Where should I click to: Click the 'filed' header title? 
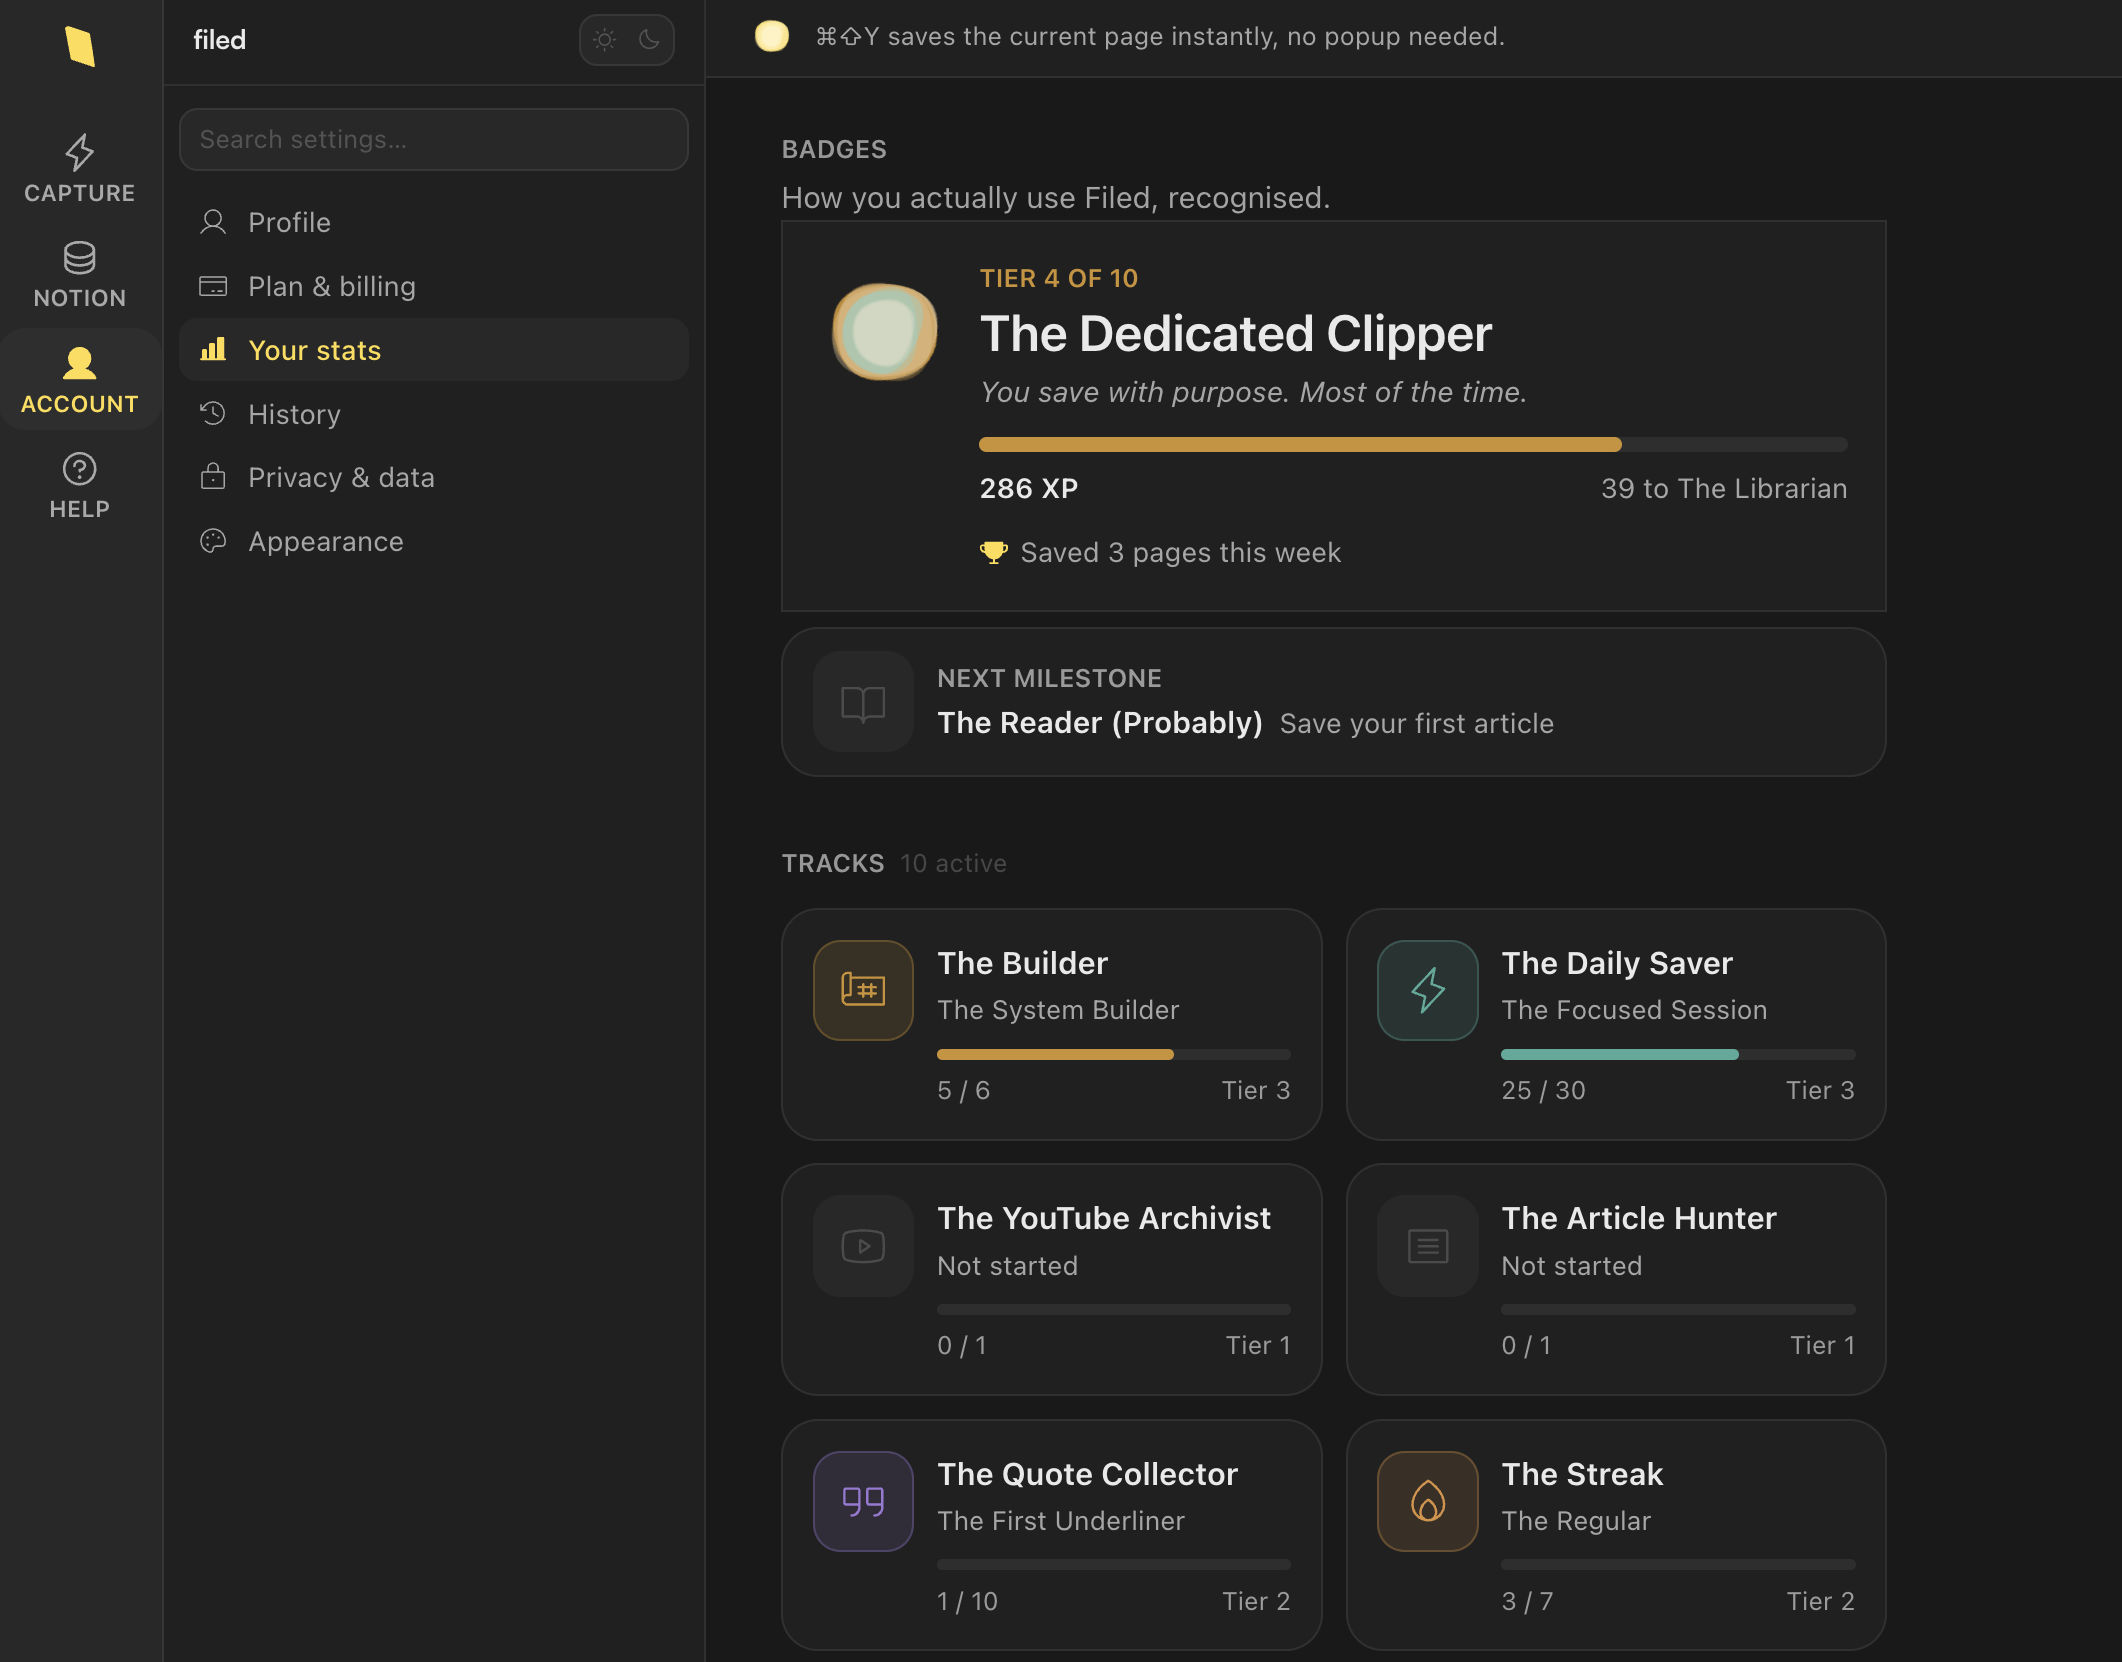point(219,40)
